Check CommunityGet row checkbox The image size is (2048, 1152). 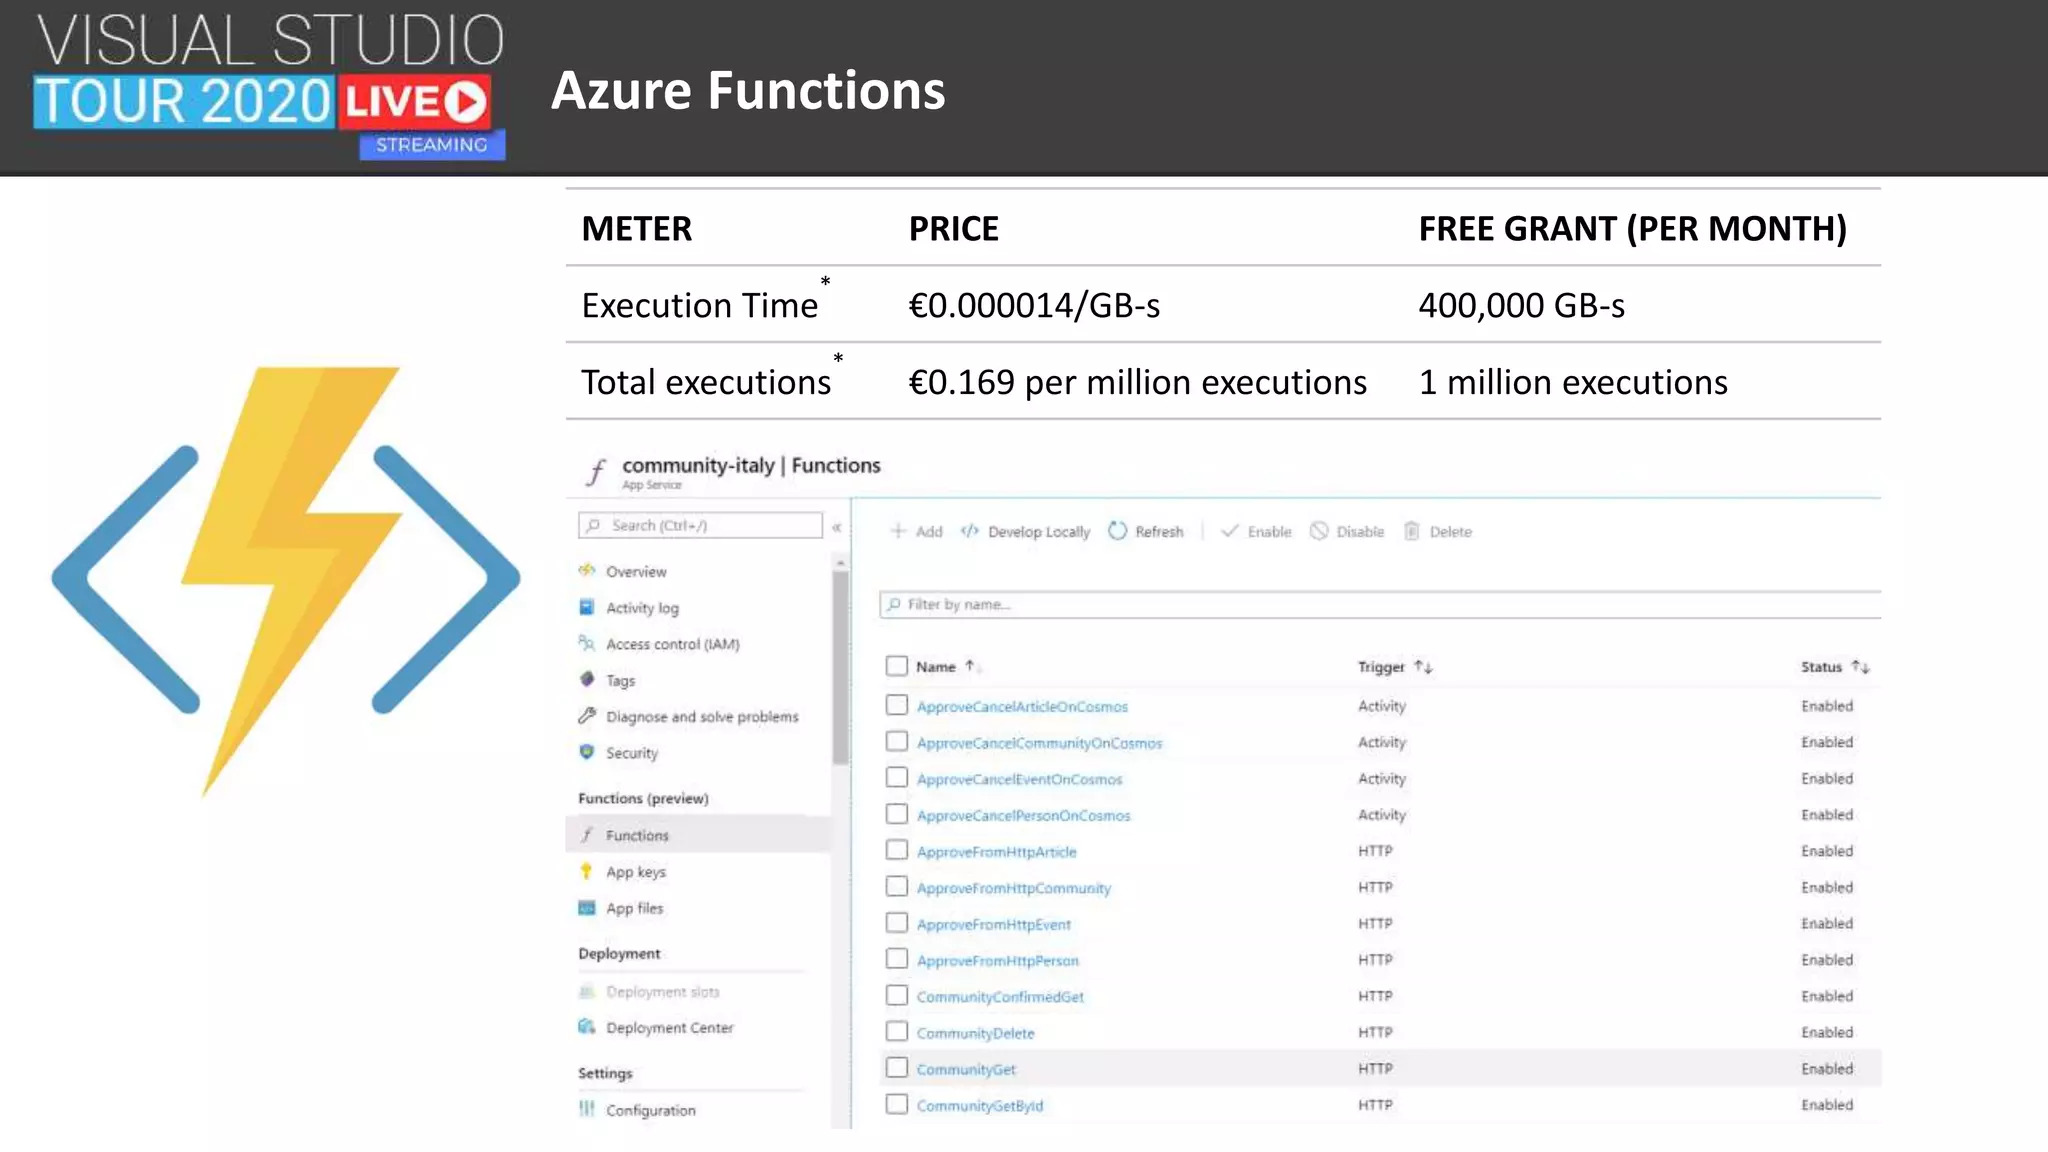pyautogui.click(x=897, y=1068)
